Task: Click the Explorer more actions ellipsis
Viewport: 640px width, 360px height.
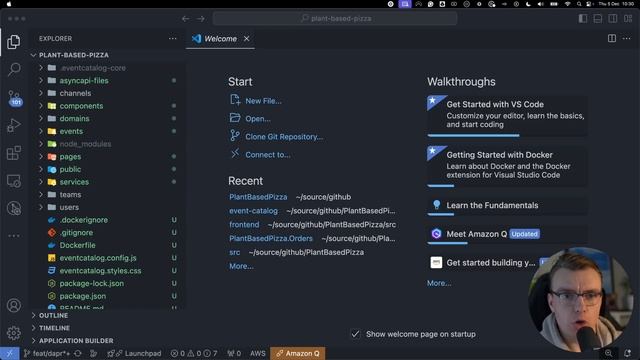Action: click(x=173, y=38)
